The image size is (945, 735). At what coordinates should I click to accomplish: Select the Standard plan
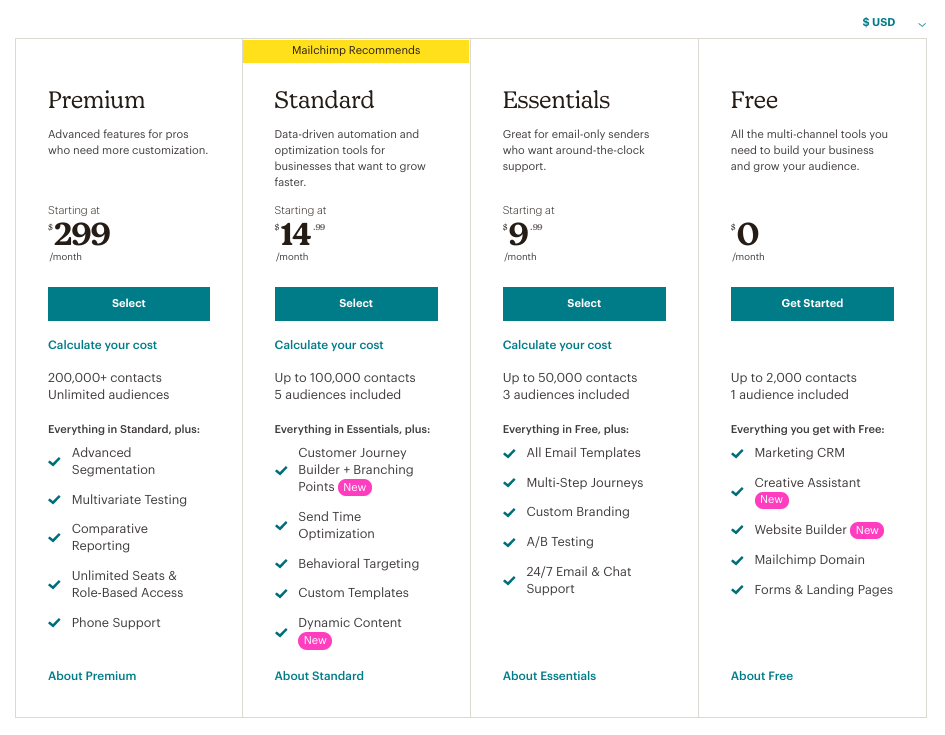pyautogui.click(x=356, y=304)
